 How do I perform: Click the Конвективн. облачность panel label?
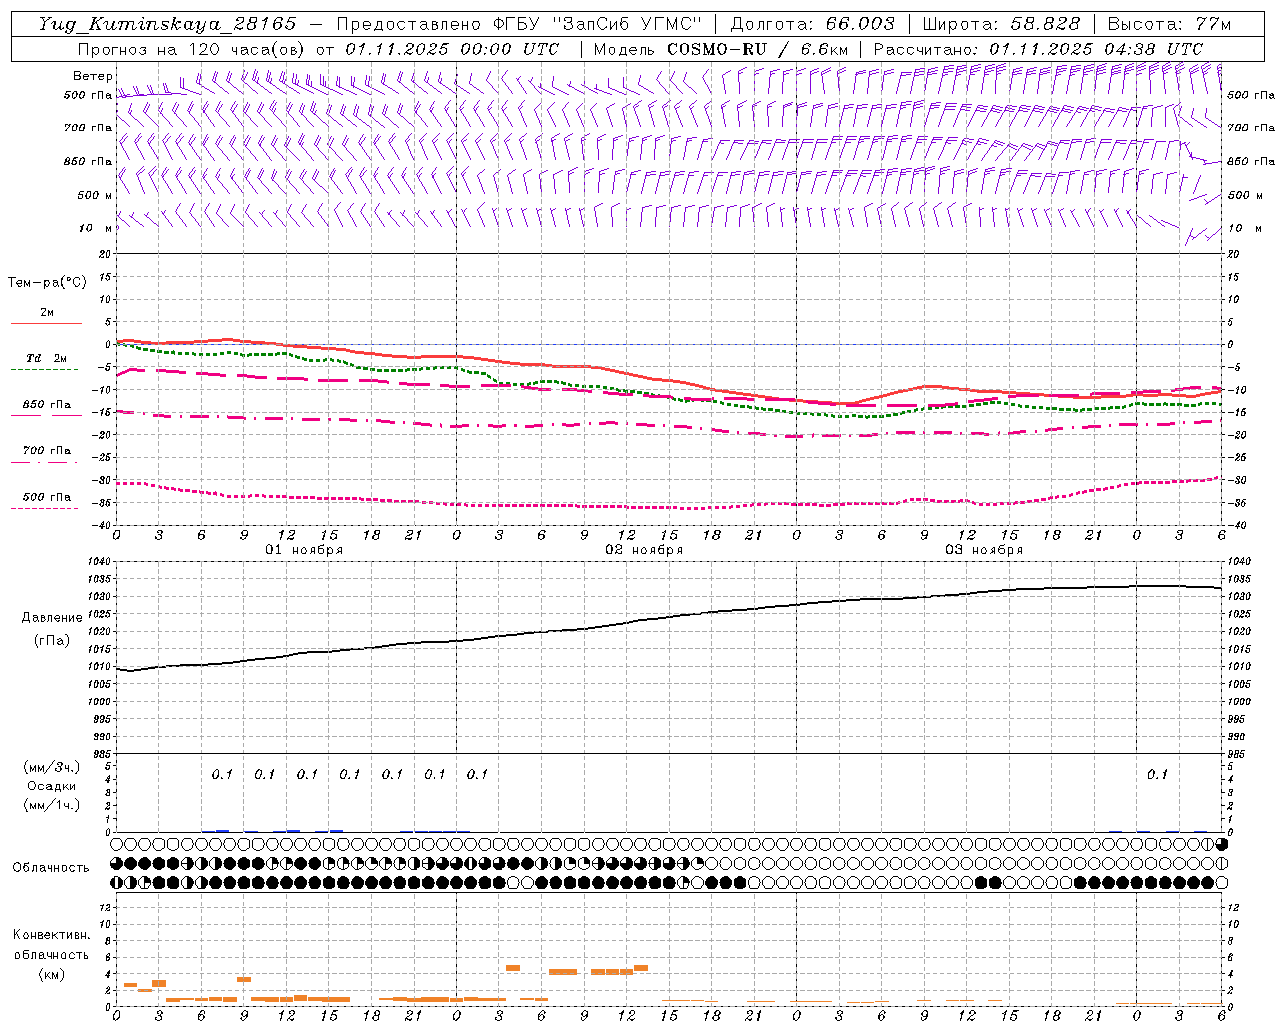[x=52, y=954]
